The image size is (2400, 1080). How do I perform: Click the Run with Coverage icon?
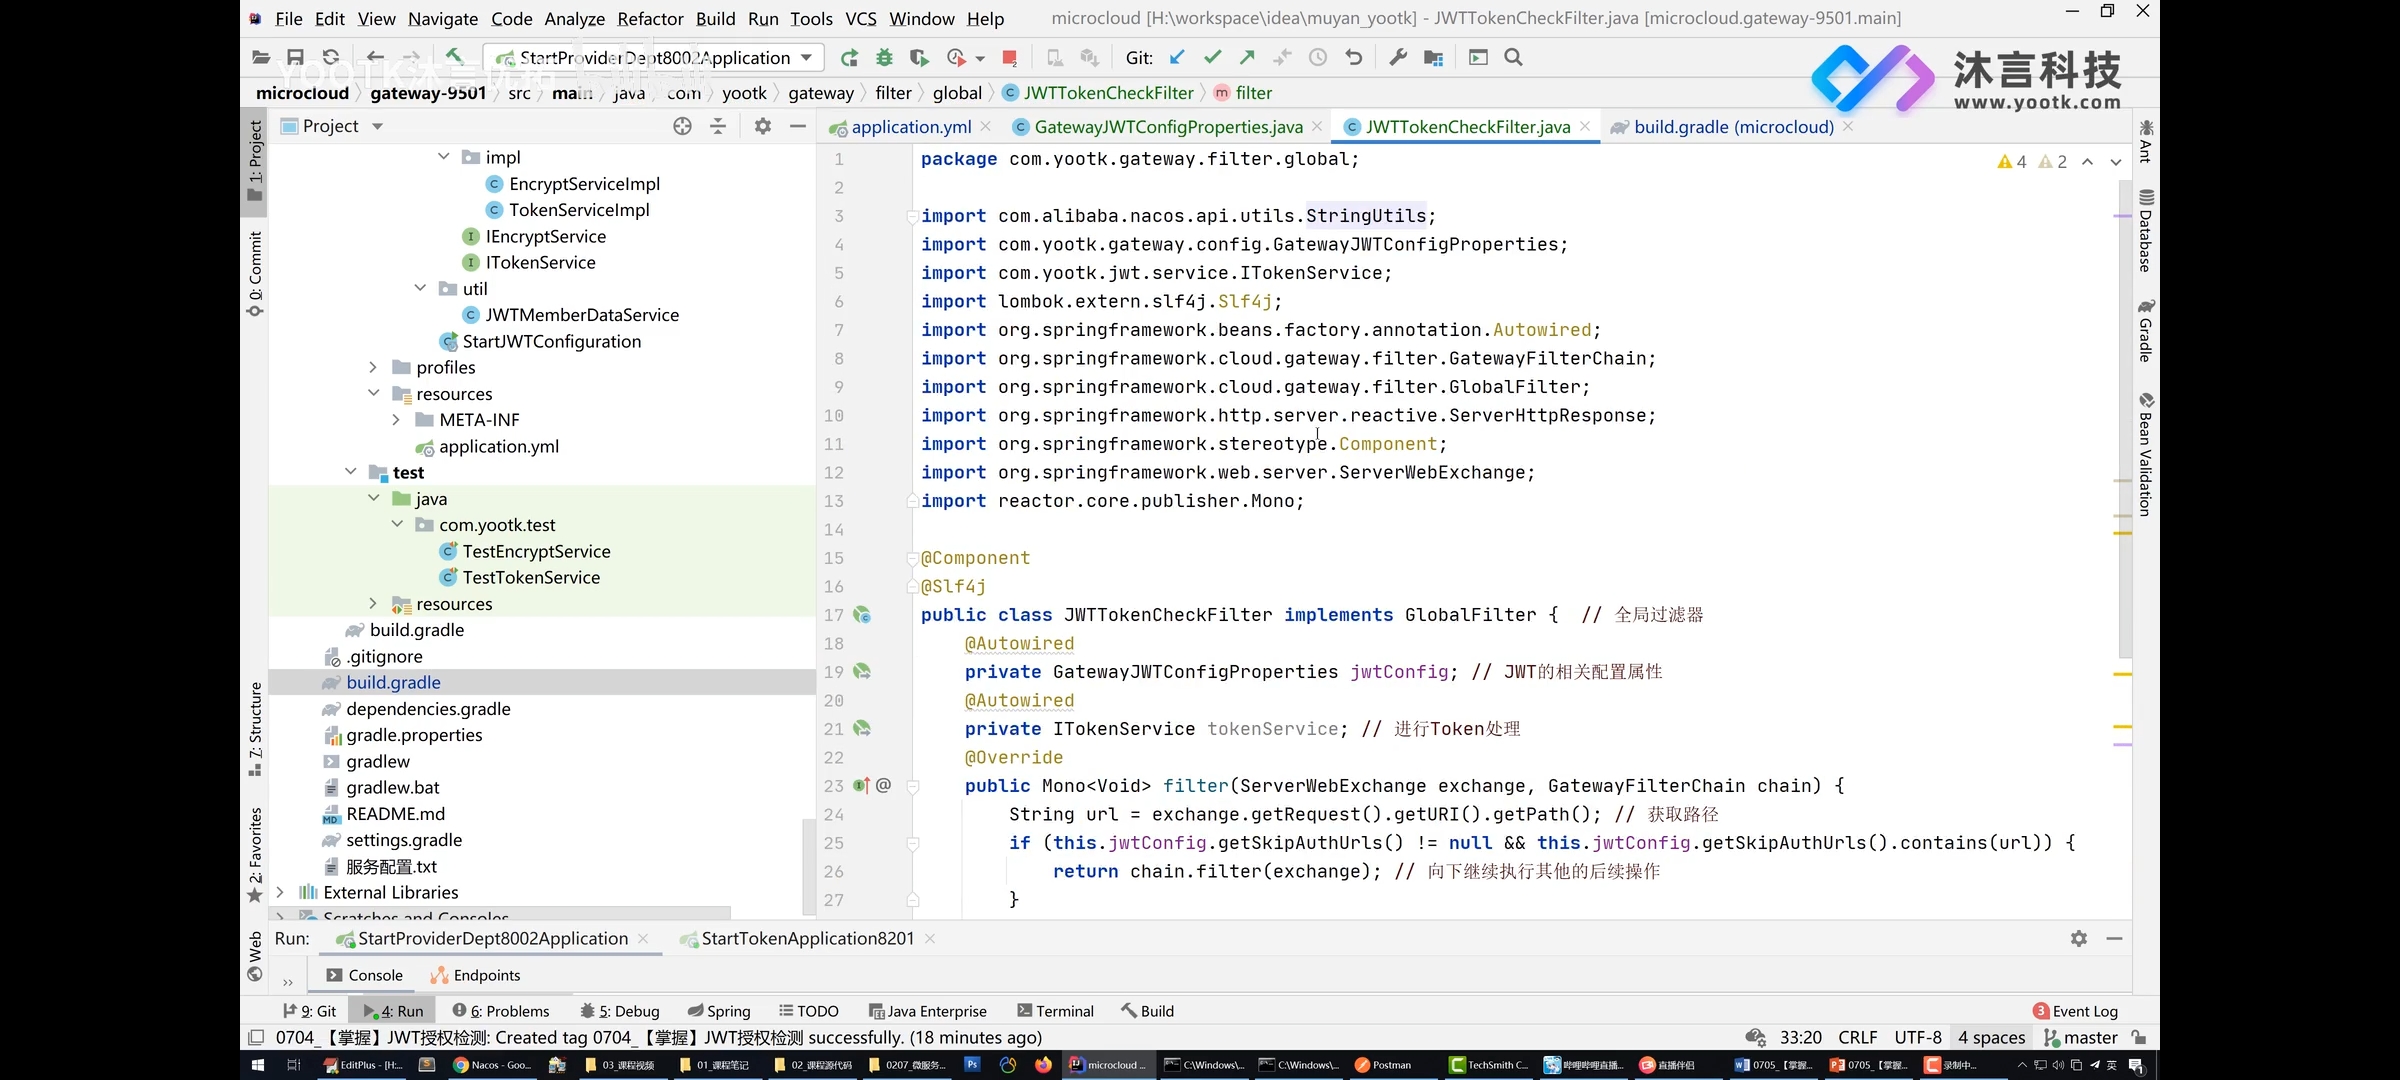tap(919, 58)
